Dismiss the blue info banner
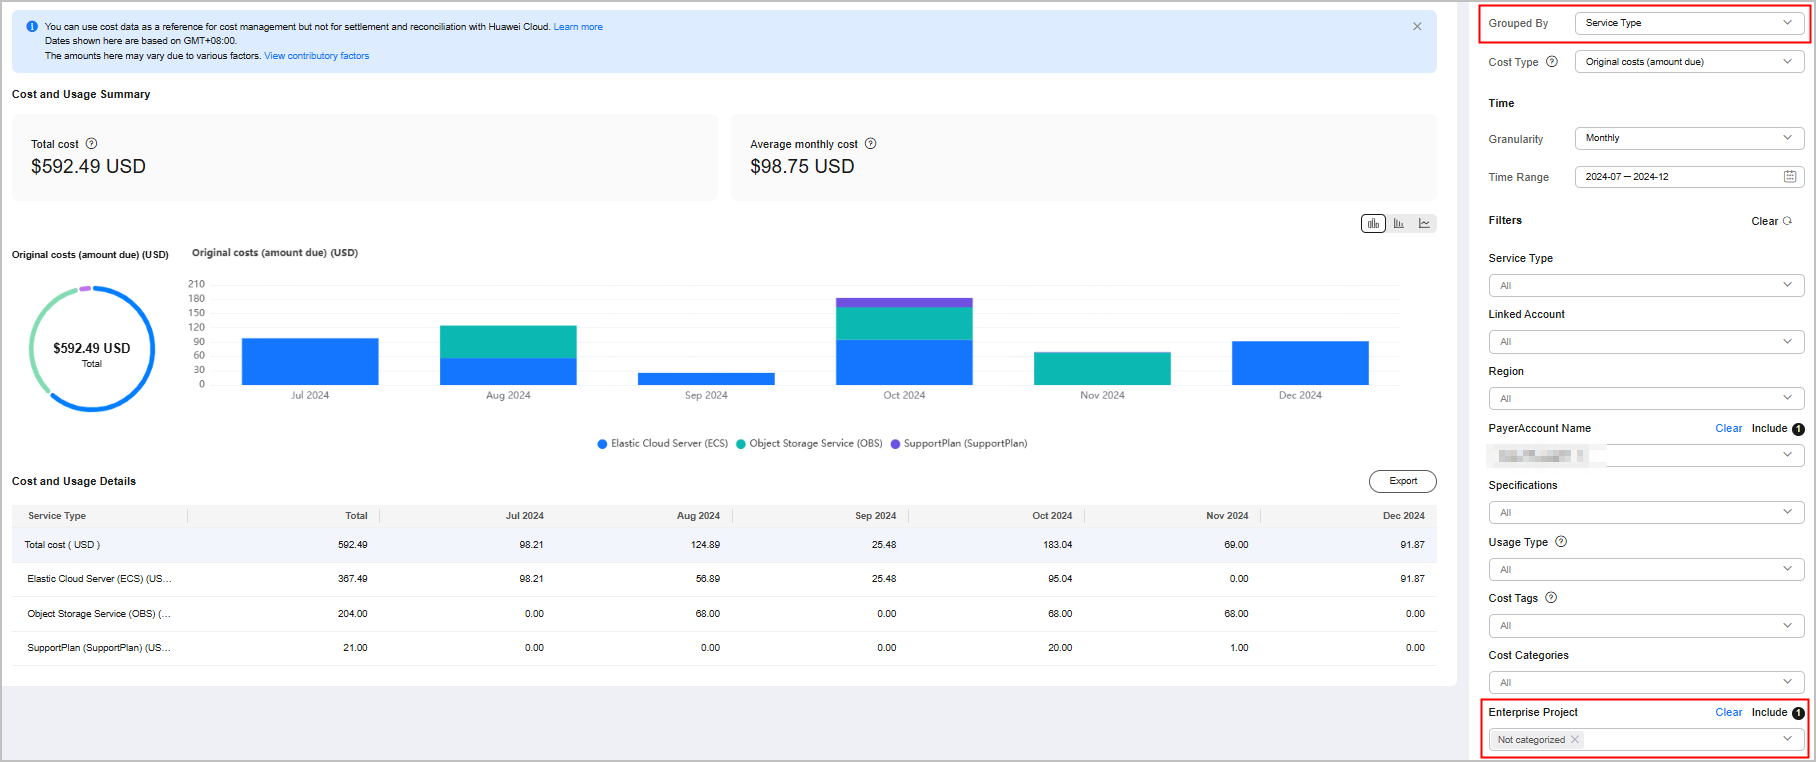1816x762 pixels. [1417, 27]
